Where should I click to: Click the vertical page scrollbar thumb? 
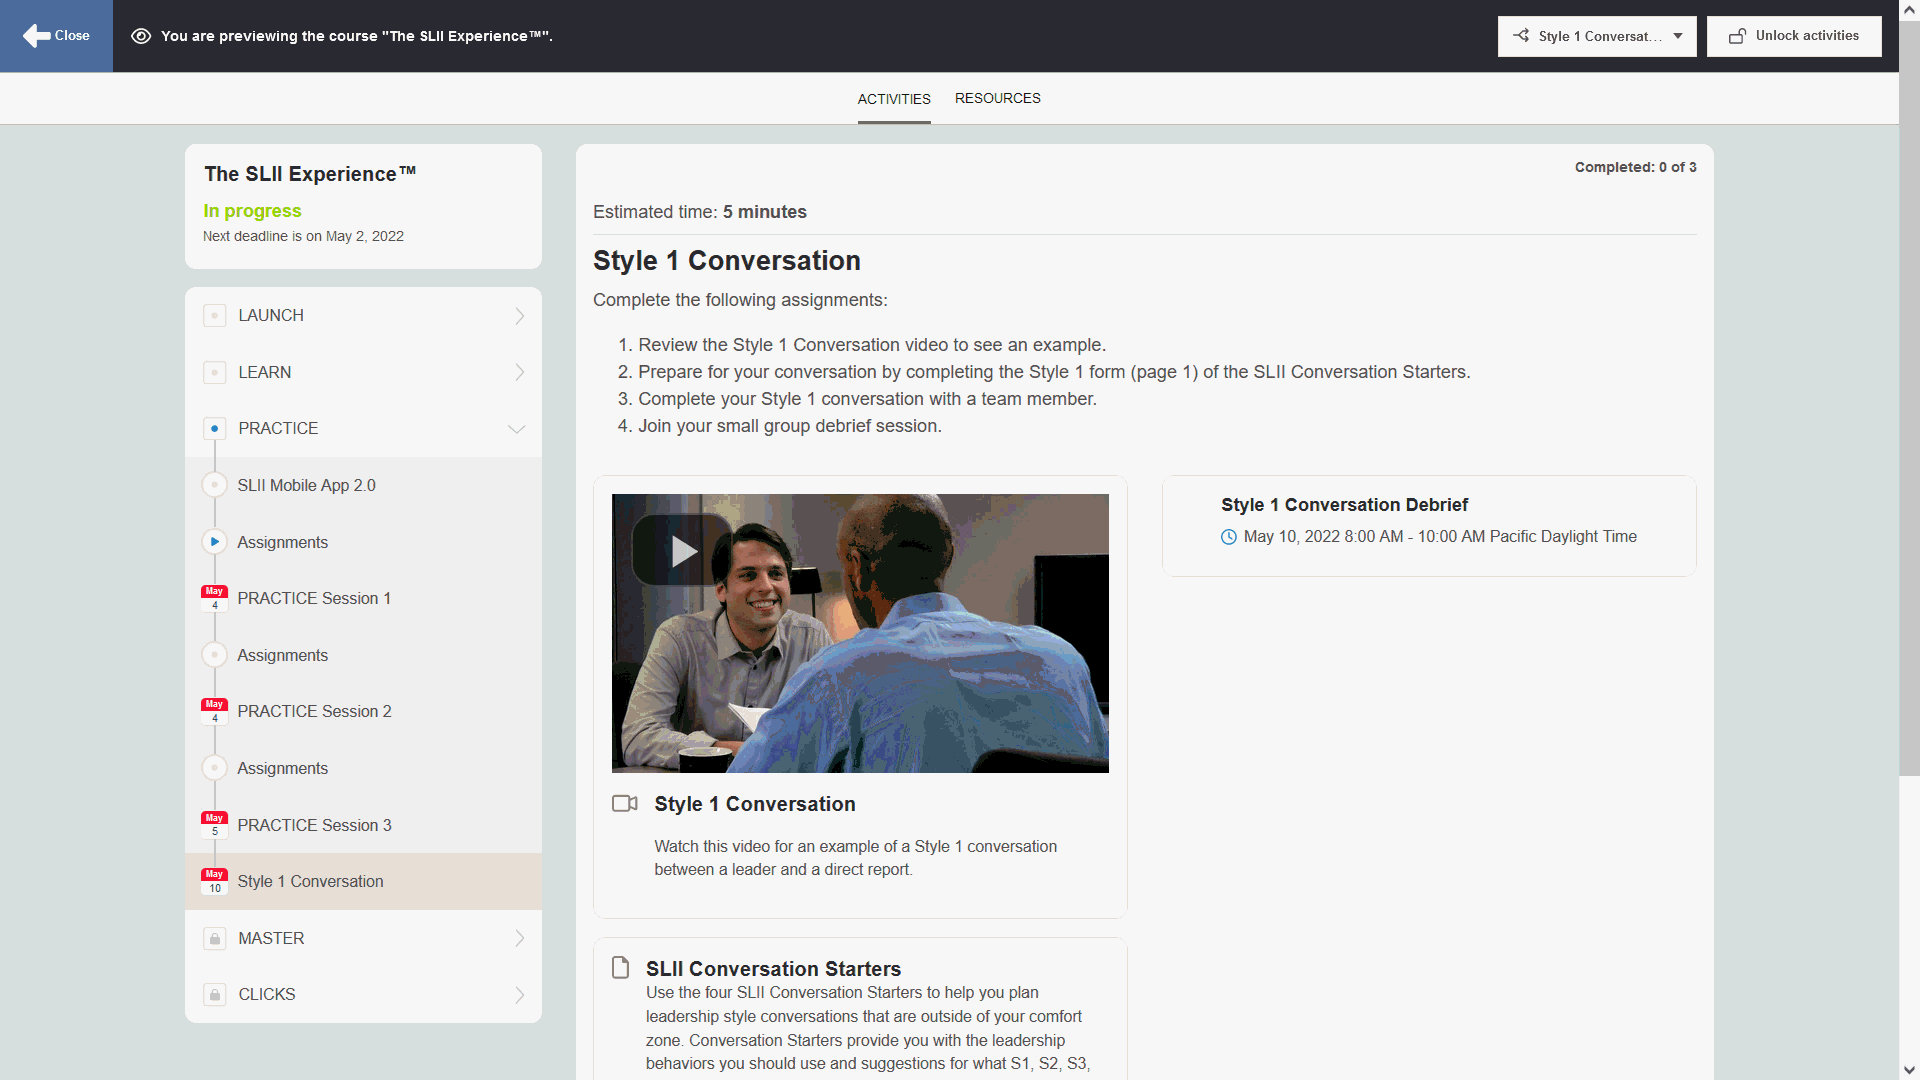point(1909,398)
